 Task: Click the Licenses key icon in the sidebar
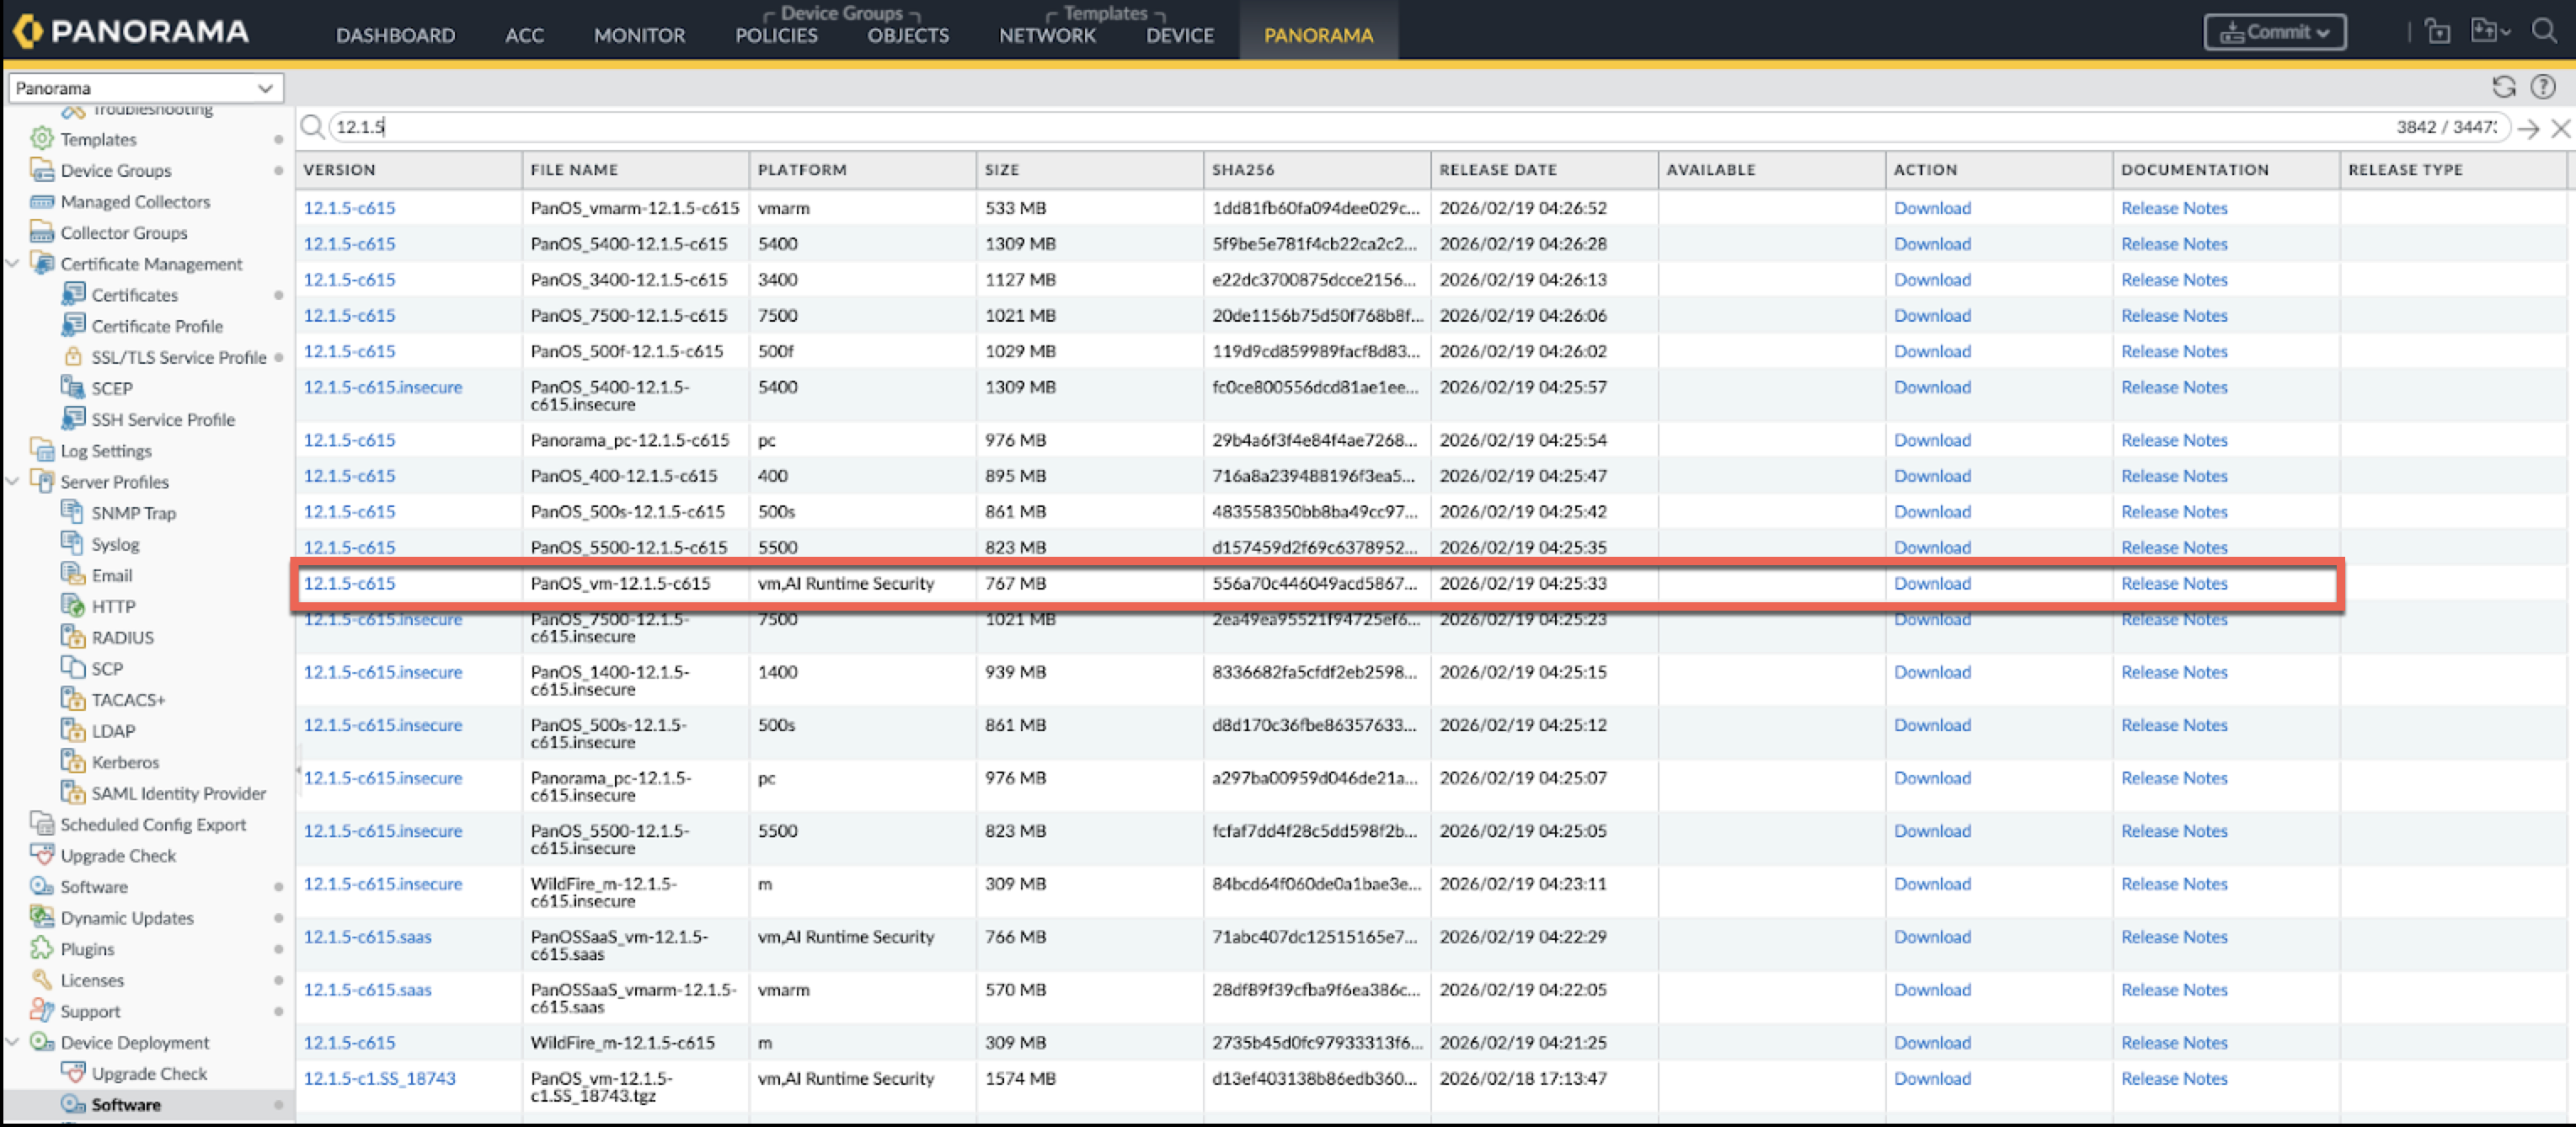(x=41, y=980)
